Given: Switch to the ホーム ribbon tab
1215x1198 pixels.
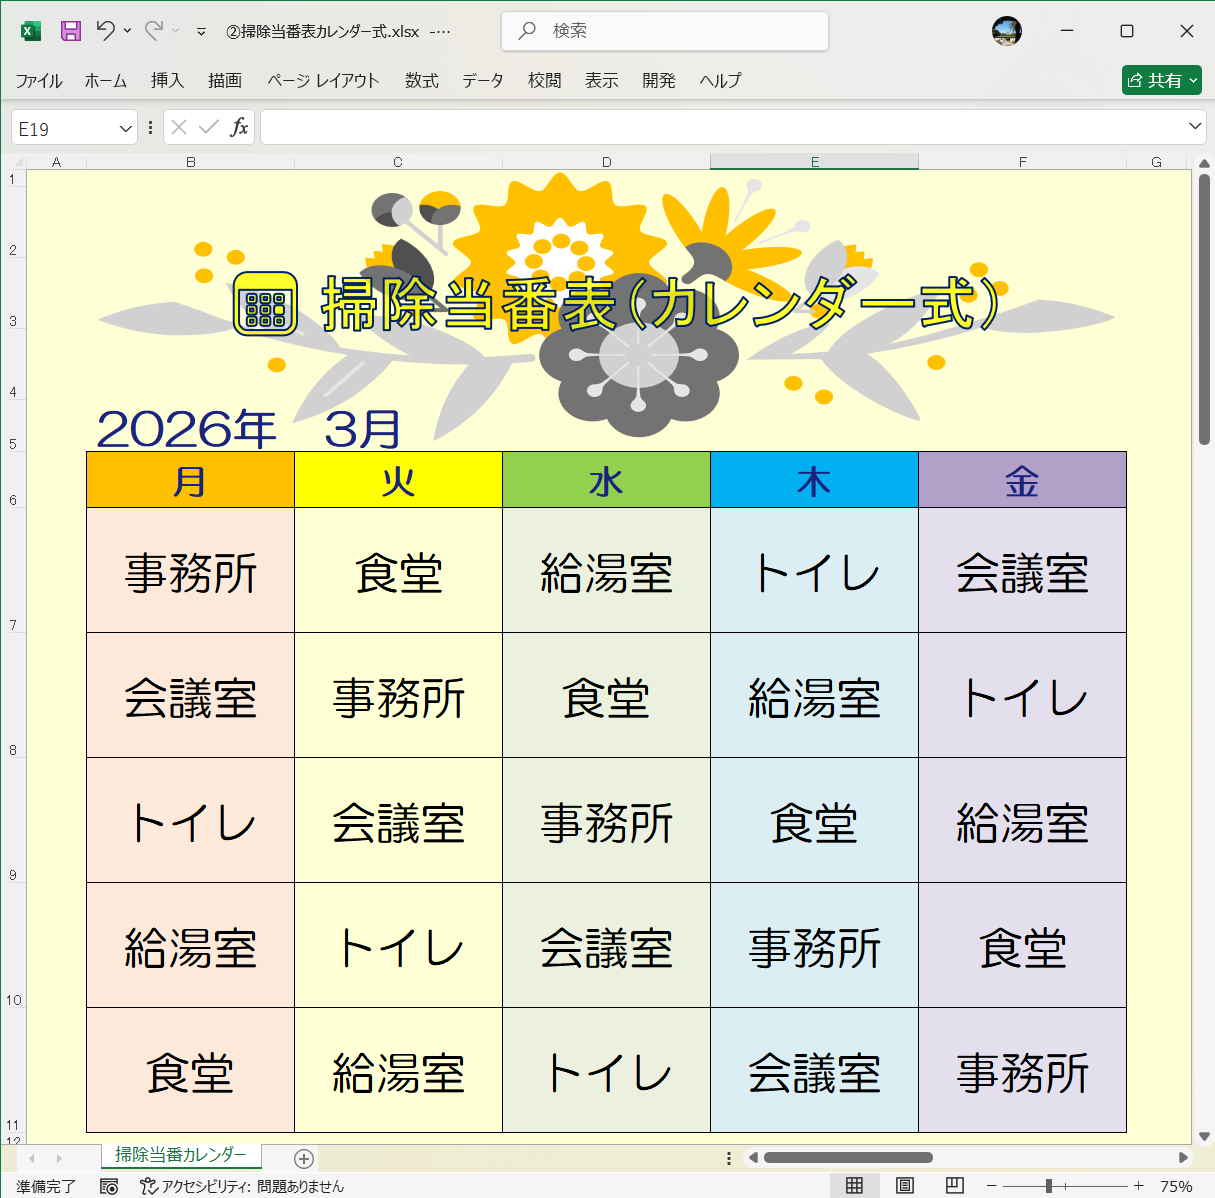Looking at the screenshot, I should pyautogui.click(x=105, y=81).
